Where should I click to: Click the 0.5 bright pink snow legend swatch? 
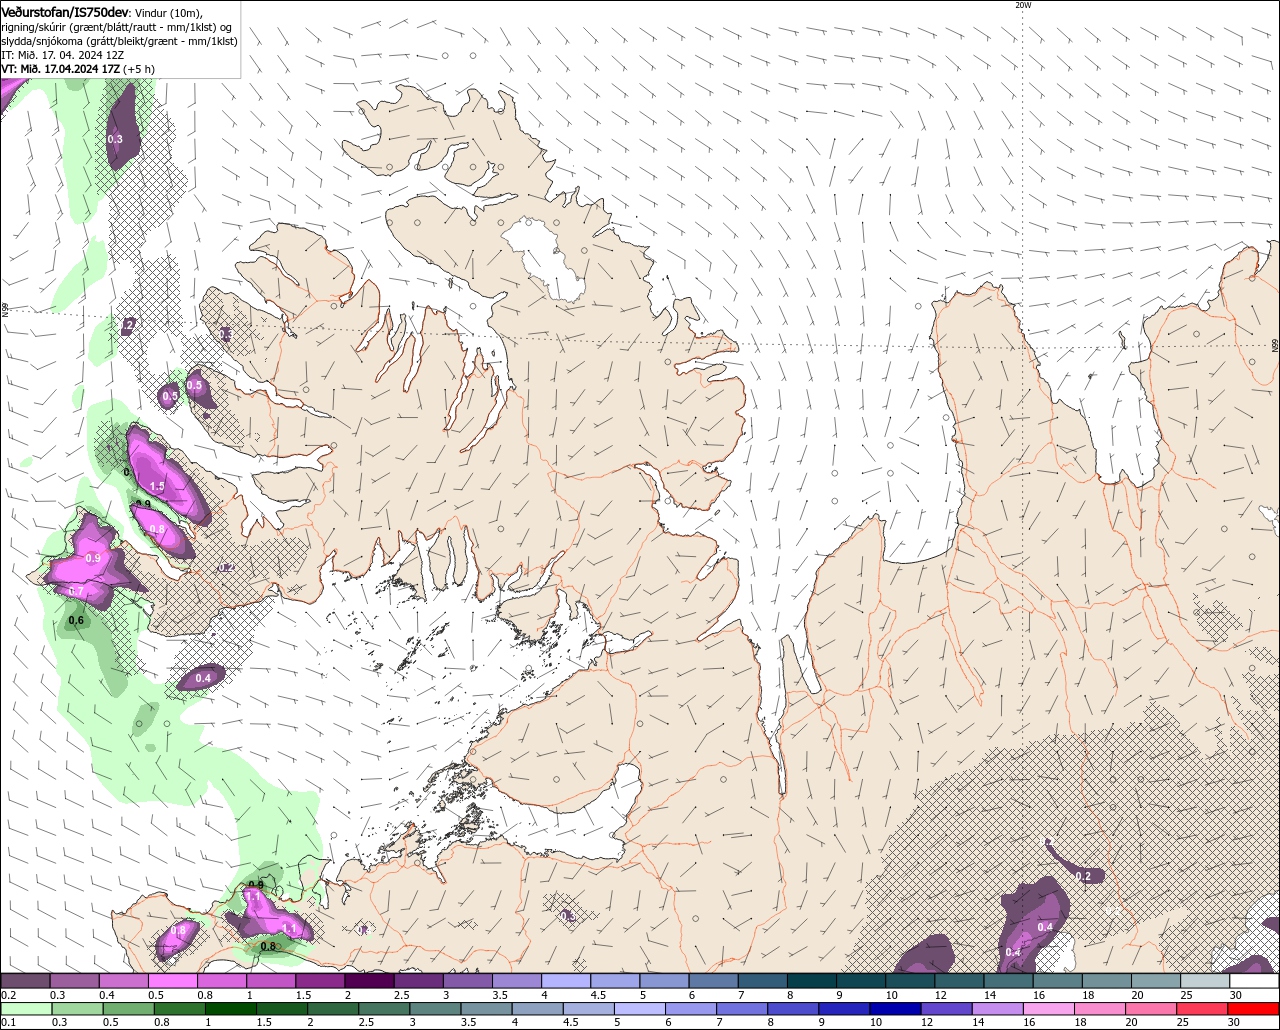coord(172,981)
